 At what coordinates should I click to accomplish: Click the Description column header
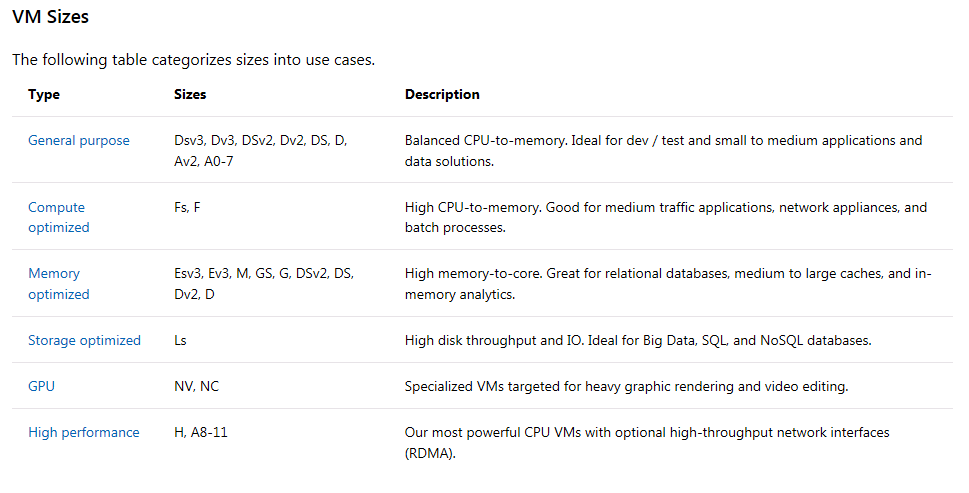(442, 95)
